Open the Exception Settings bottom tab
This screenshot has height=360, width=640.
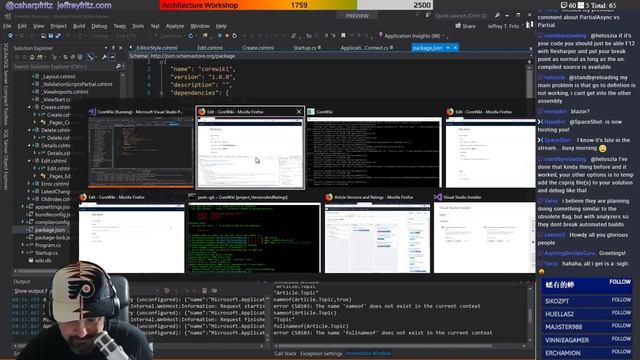(x=321, y=353)
